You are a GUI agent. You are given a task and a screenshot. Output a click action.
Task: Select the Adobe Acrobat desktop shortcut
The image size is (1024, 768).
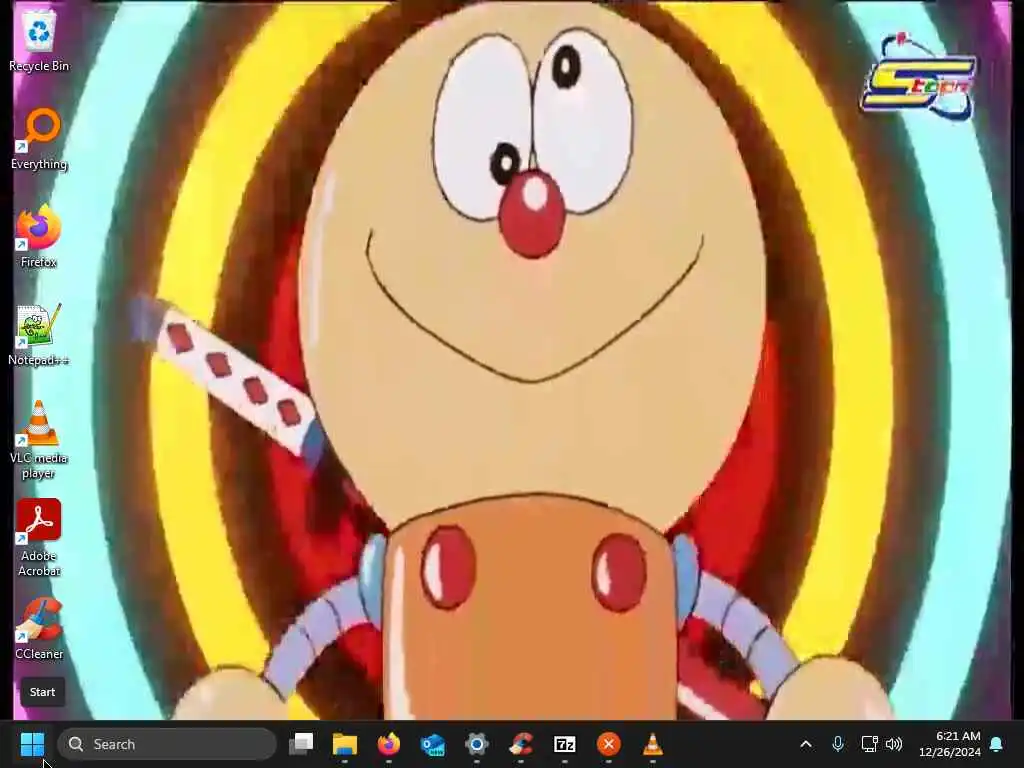(39, 538)
